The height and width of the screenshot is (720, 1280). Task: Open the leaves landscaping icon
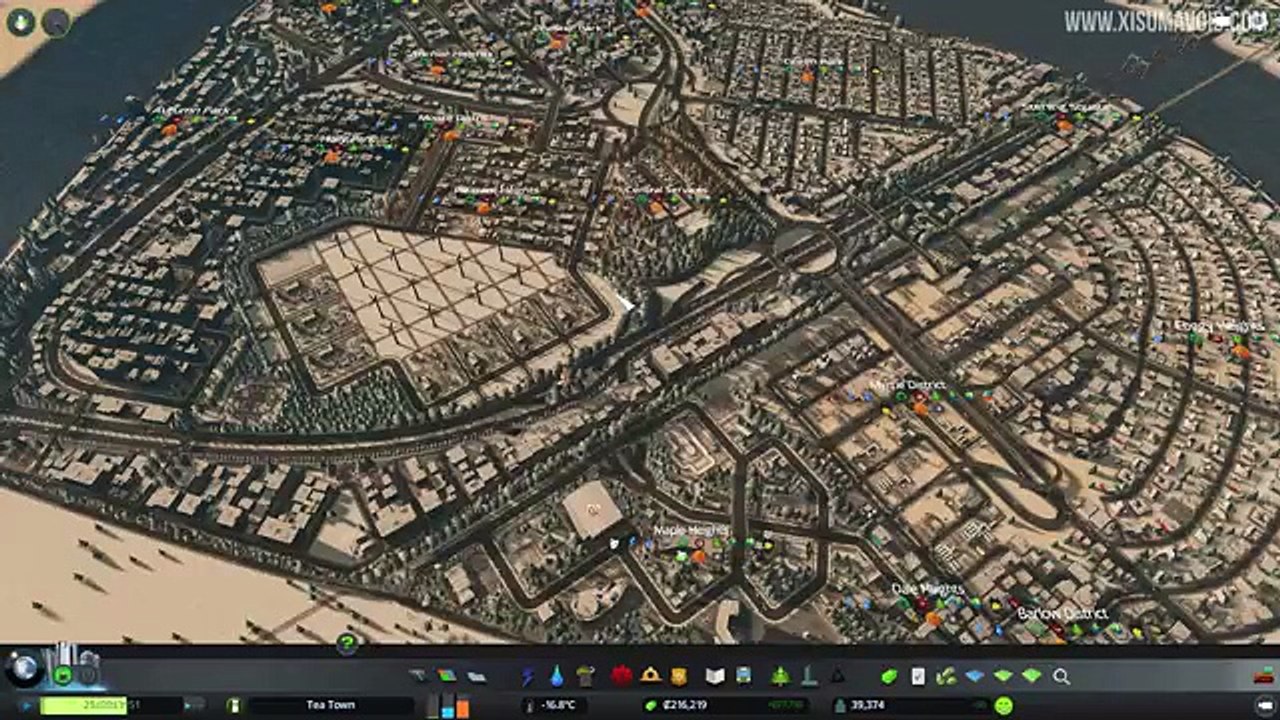[946, 677]
